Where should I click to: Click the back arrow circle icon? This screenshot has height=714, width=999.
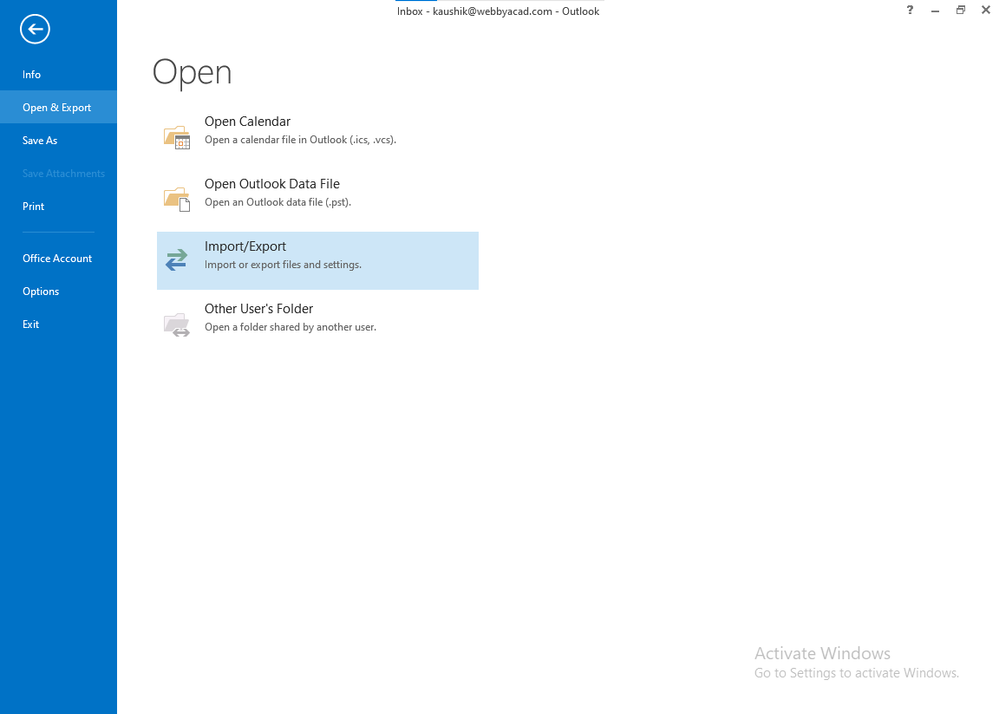35,29
